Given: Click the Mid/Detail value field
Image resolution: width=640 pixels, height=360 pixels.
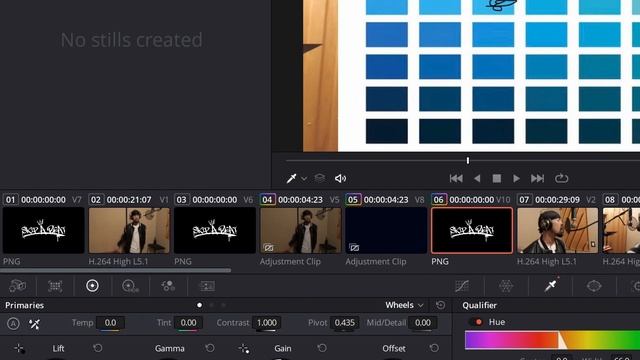Looking at the screenshot, I should tap(422, 322).
